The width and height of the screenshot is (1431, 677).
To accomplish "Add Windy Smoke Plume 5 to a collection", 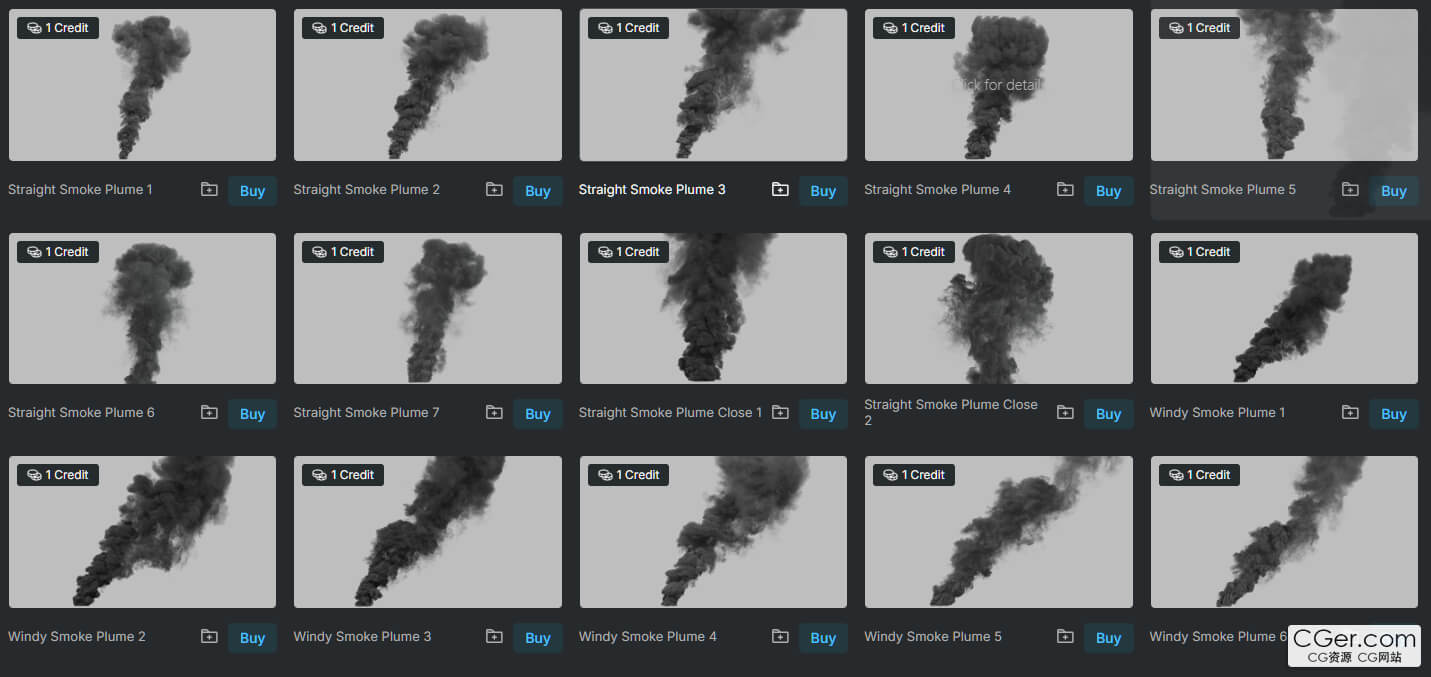I will (1065, 636).
